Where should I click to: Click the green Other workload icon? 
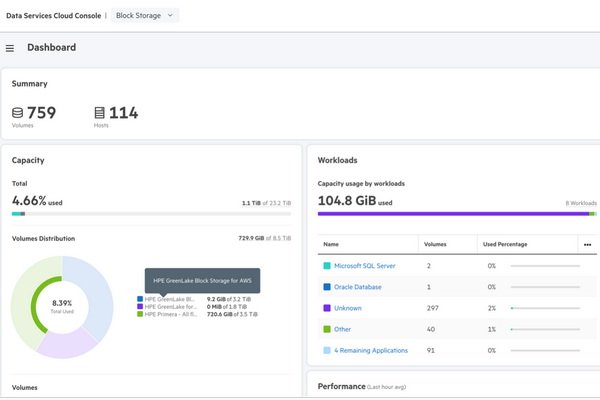[x=326, y=329]
